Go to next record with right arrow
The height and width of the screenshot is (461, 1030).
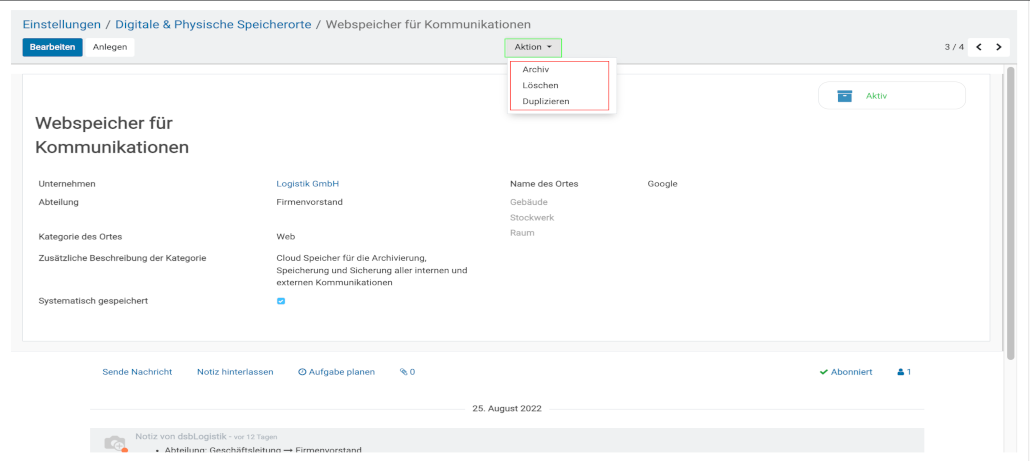(998, 47)
